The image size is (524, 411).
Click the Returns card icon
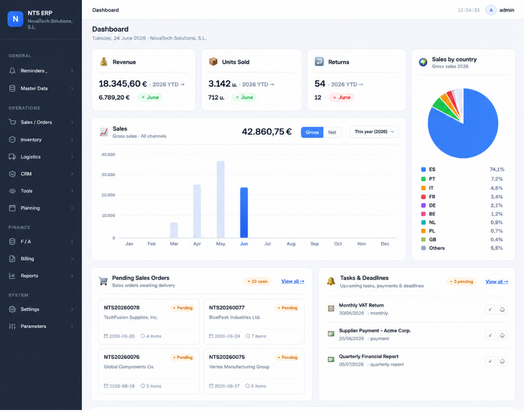click(319, 61)
